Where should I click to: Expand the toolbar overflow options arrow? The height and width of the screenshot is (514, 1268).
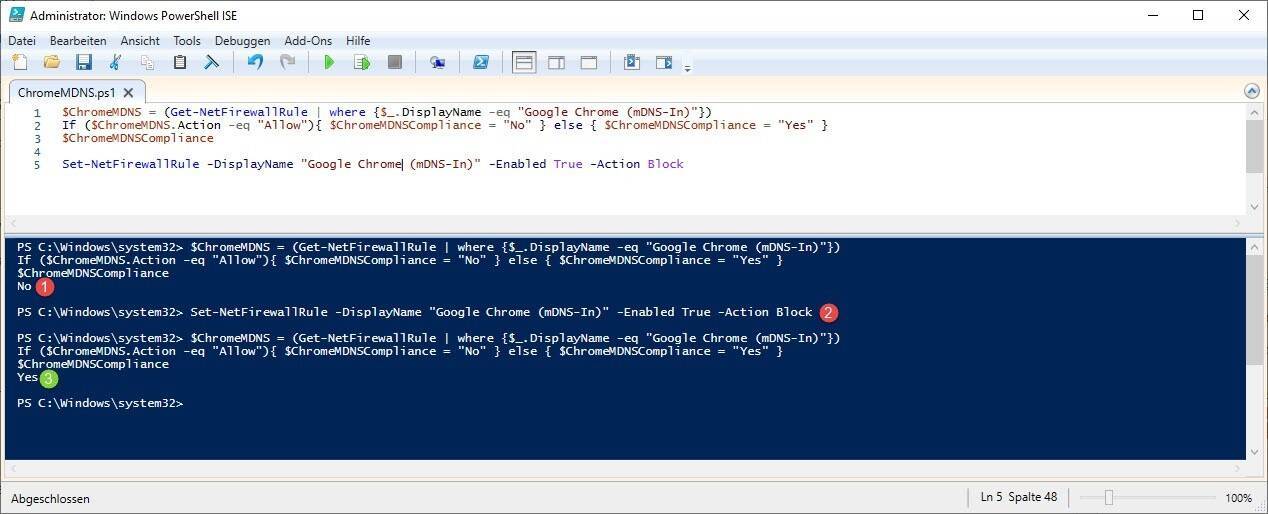pyautogui.click(x=687, y=68)
